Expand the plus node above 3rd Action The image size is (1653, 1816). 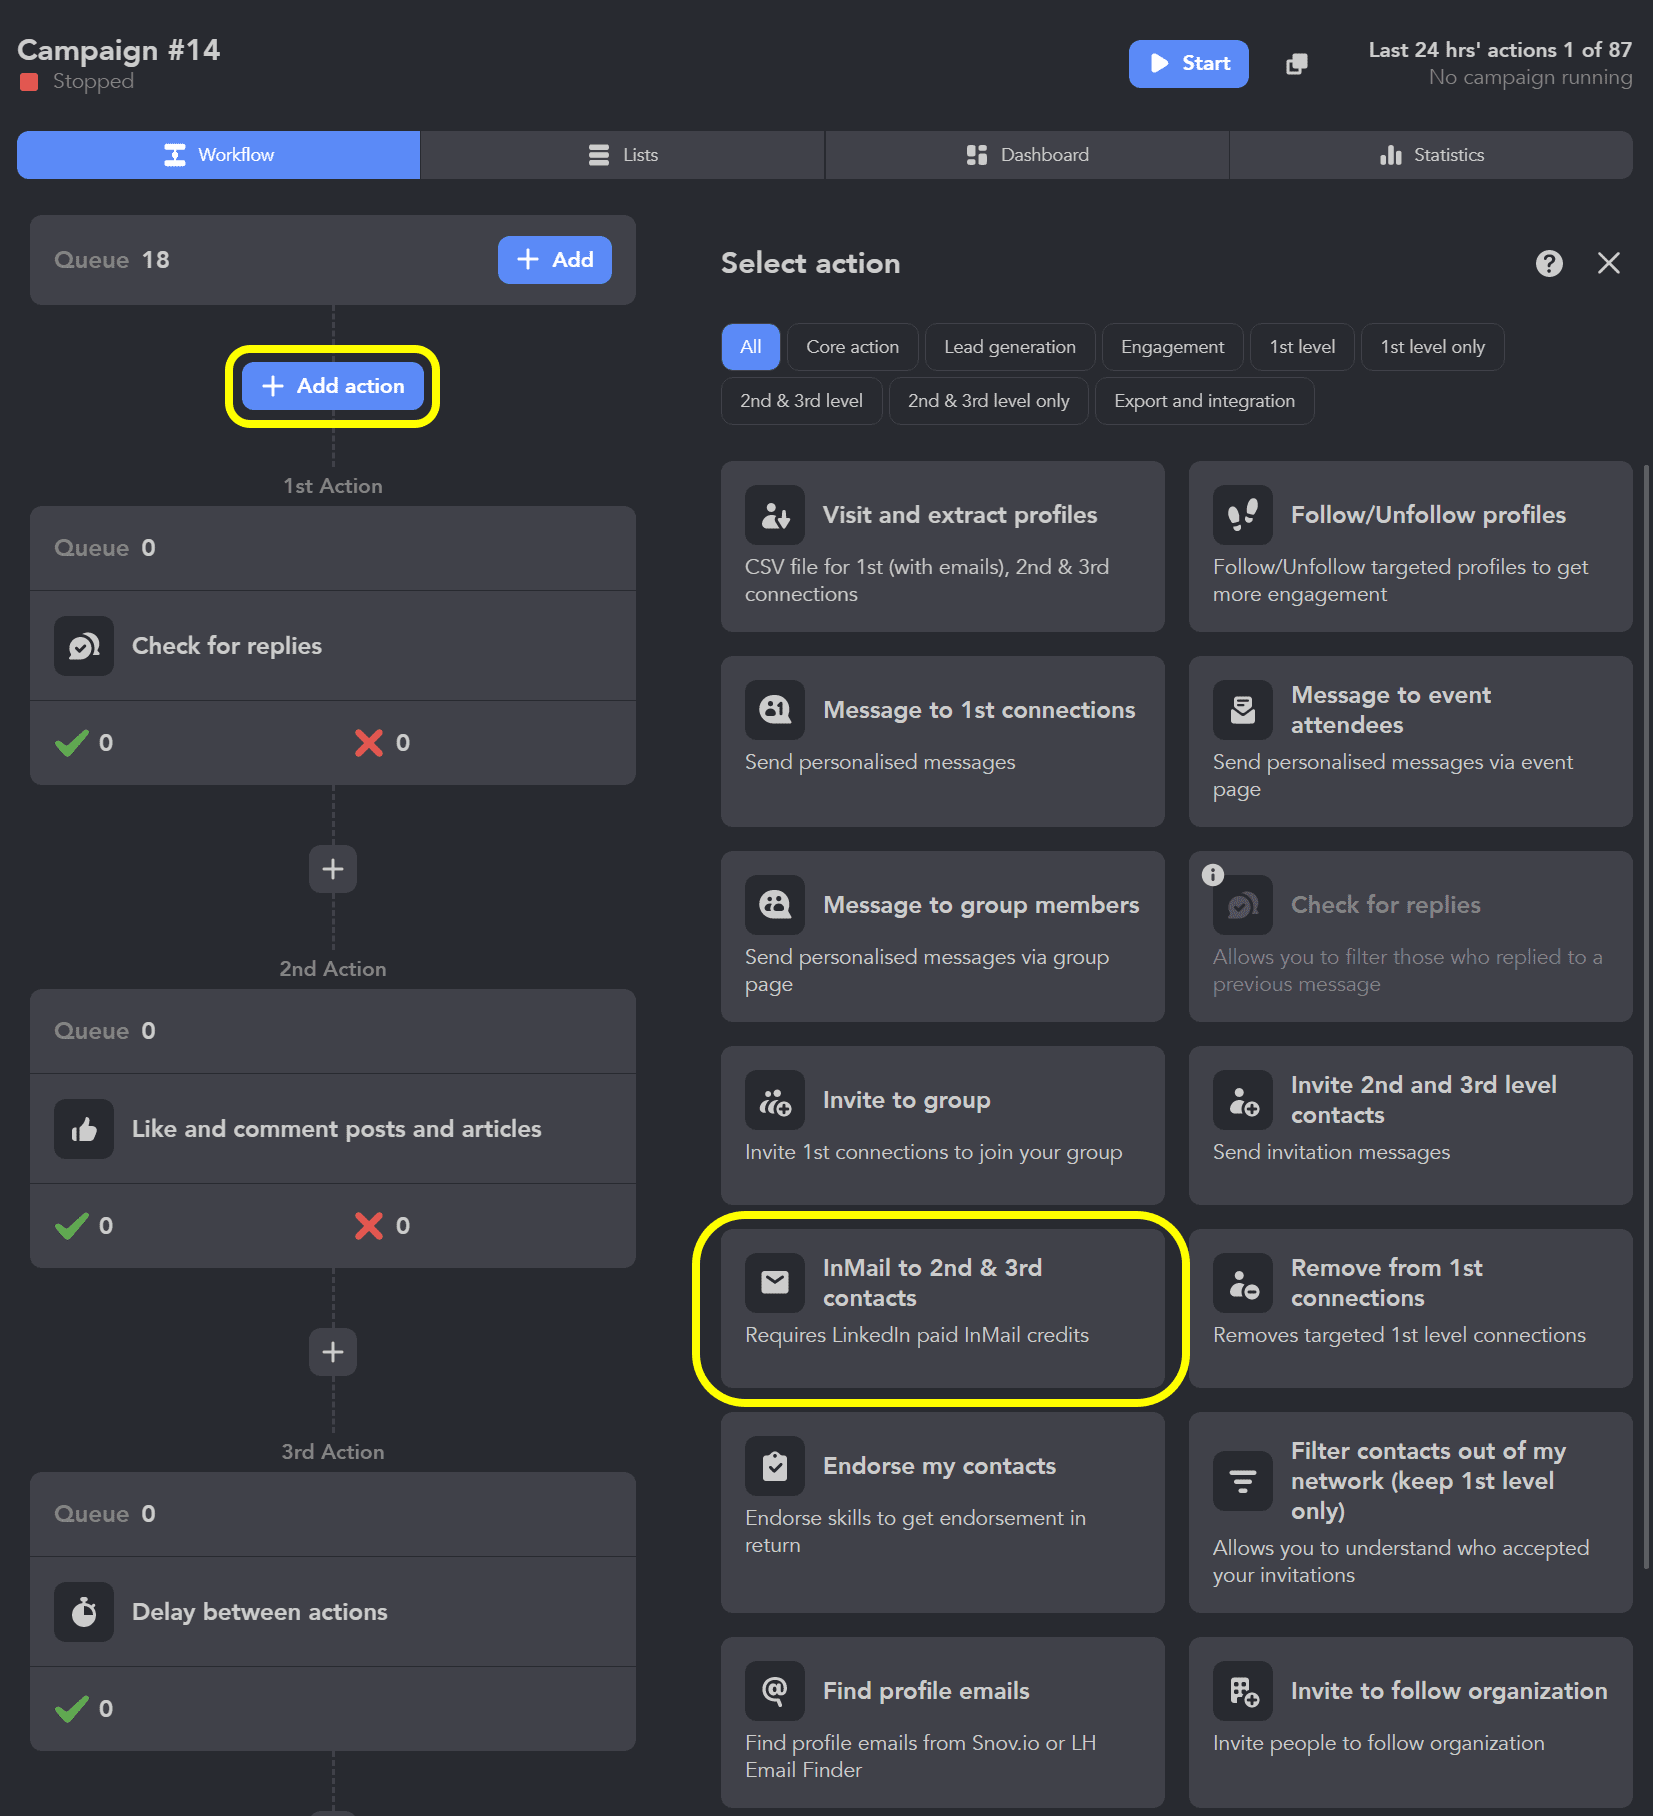pos(332,1352)
